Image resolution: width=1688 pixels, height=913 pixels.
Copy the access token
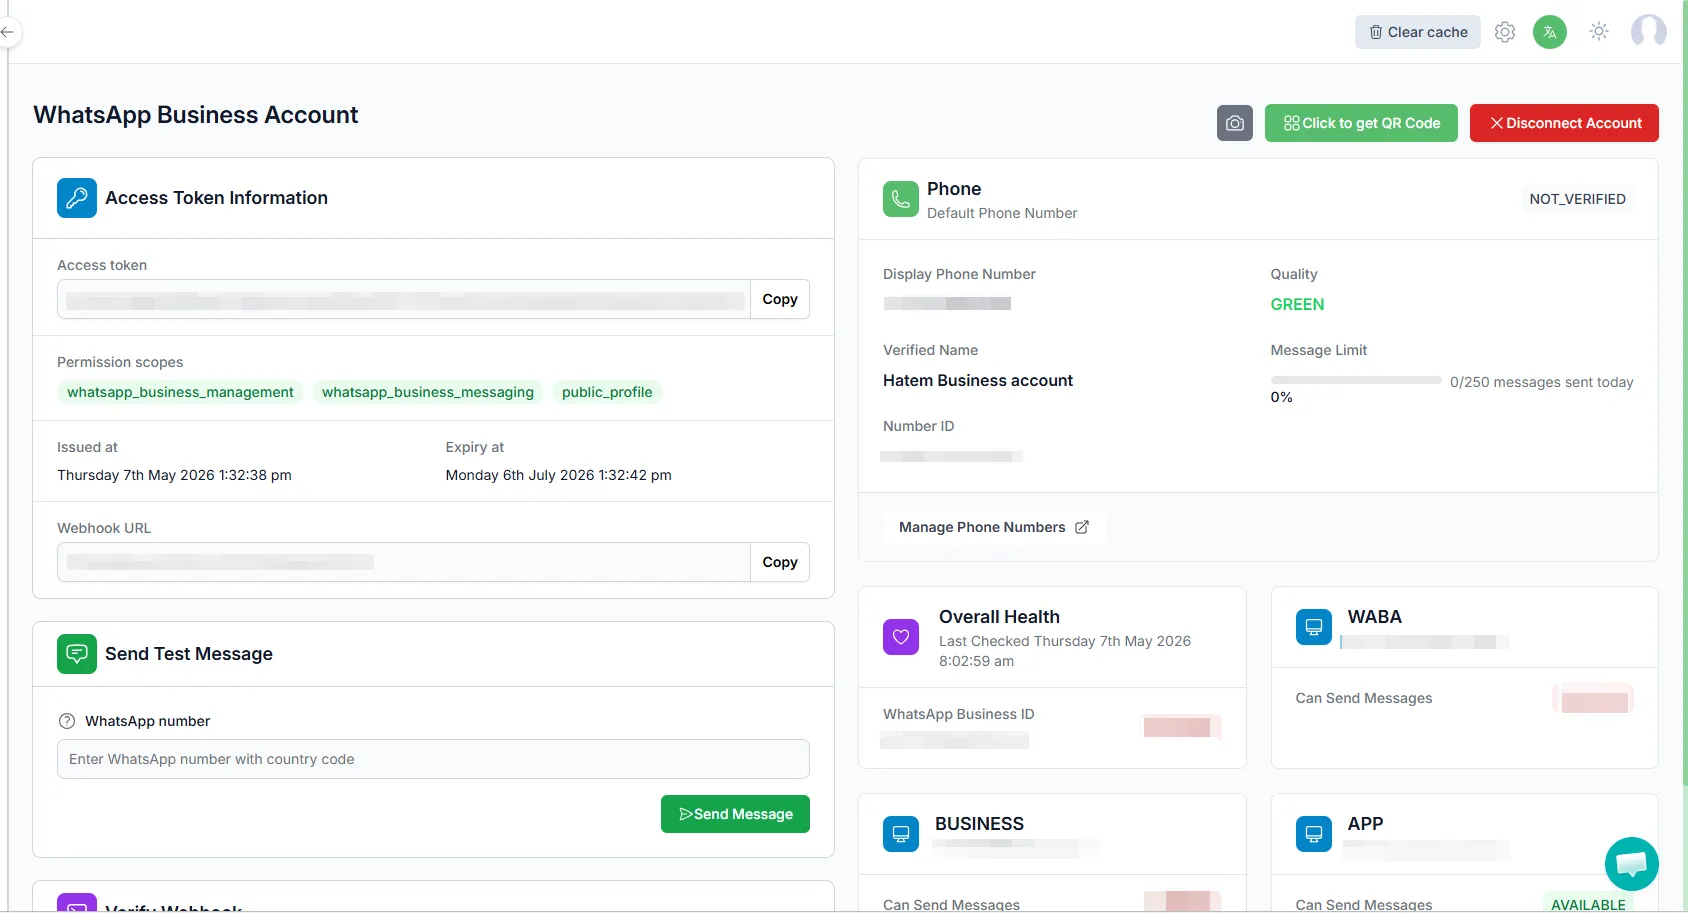click(780, 299)
